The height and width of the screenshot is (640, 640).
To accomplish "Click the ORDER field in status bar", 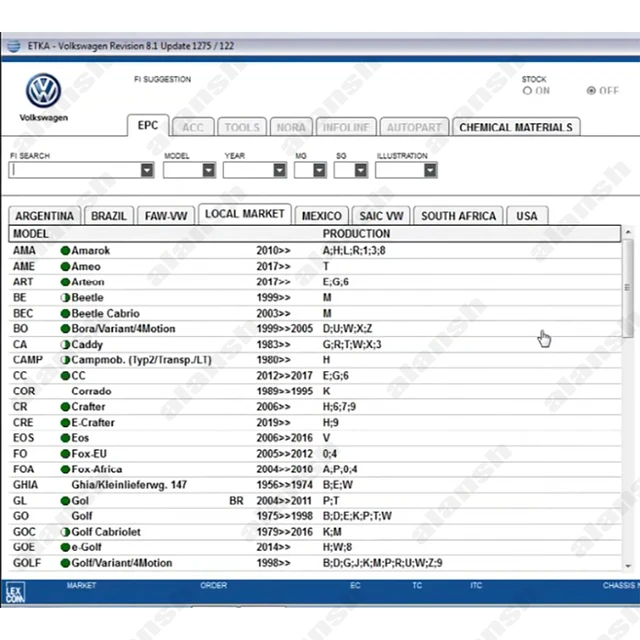I will [x=213, y=585].
